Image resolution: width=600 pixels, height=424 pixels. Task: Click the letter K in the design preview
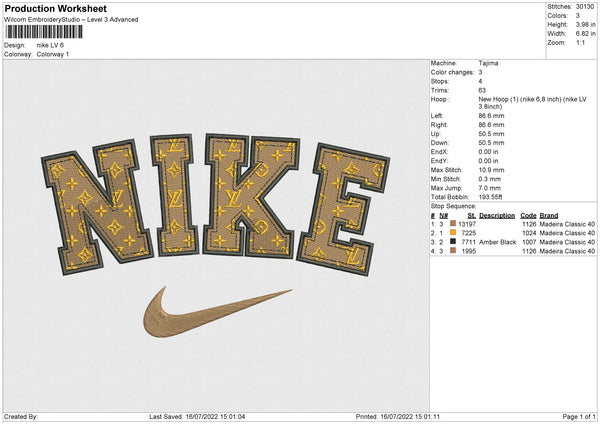pyautogui.click(x=251, y=196)
